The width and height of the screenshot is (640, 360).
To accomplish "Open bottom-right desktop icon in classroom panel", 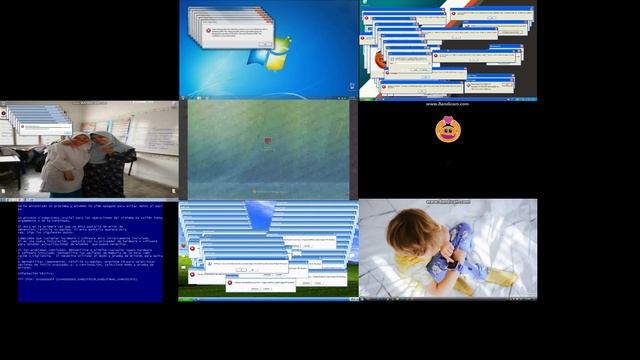I will point(173,191).
